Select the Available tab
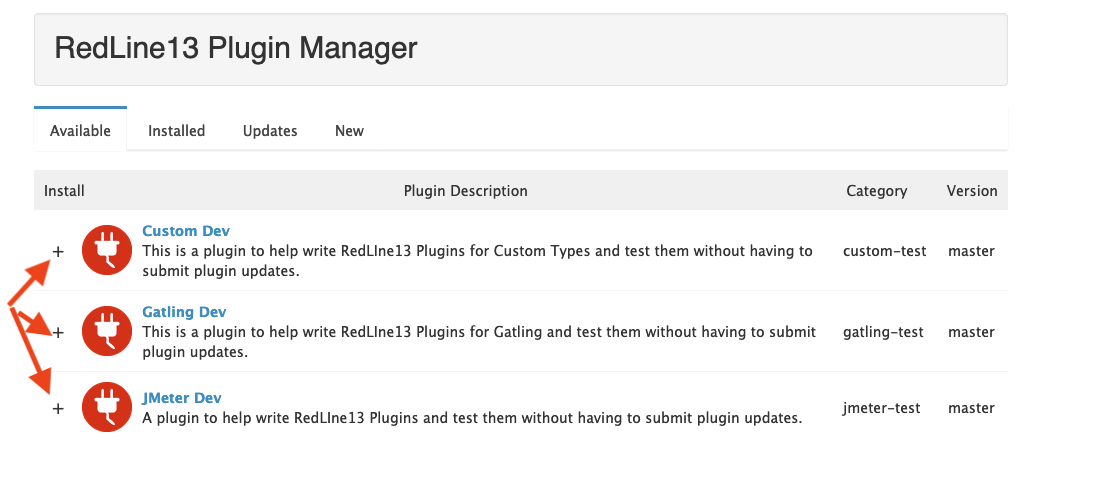This screenshot has width=1111, height=477. pos(80,130)
